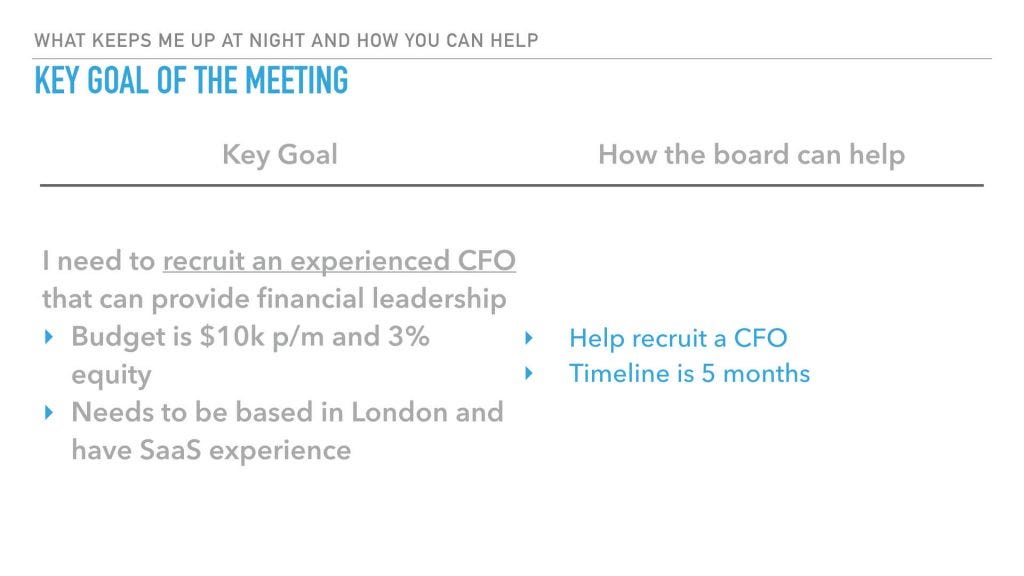Click the dark divider line under column headers

pyautogui.click(x=512, y=185)
